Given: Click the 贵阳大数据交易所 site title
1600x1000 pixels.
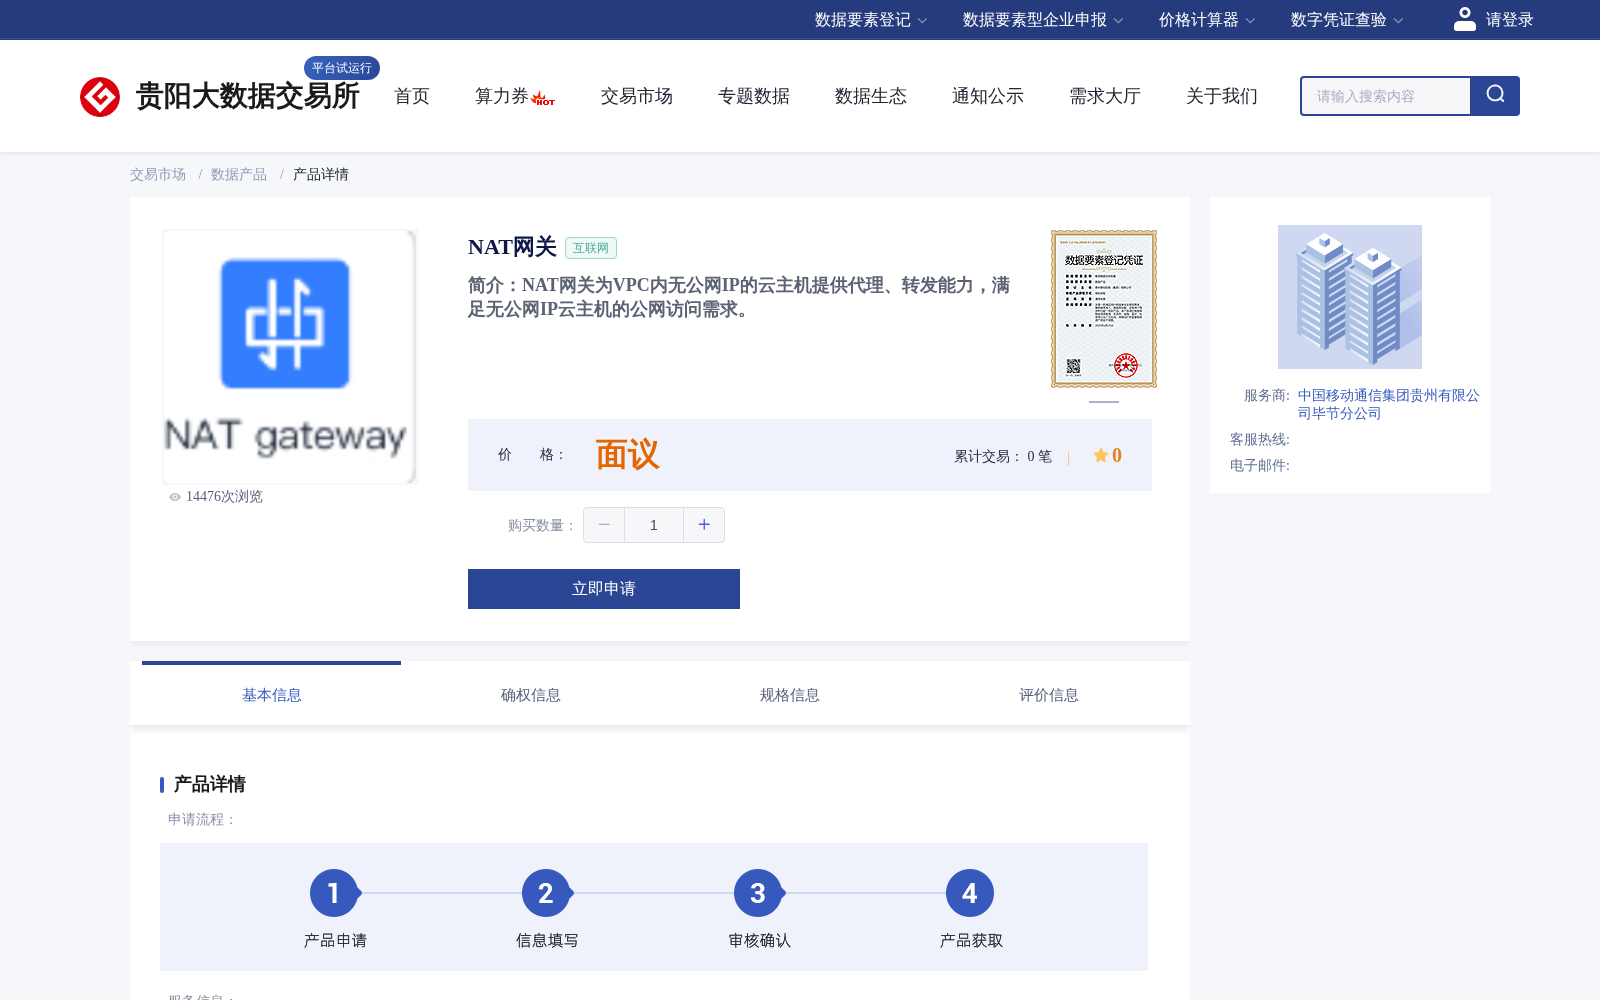Looking at the screenshot, I should [x=247, y=97].
